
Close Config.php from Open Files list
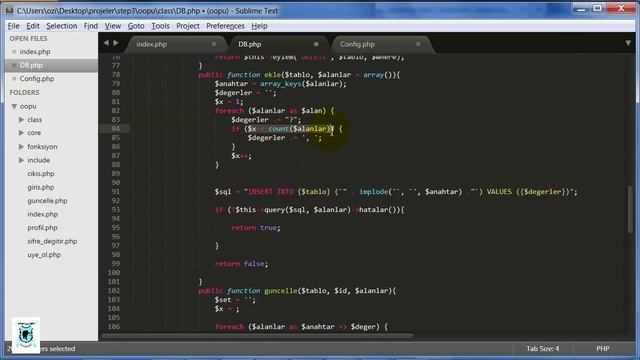pyautogui.click(x=14, y=79)
